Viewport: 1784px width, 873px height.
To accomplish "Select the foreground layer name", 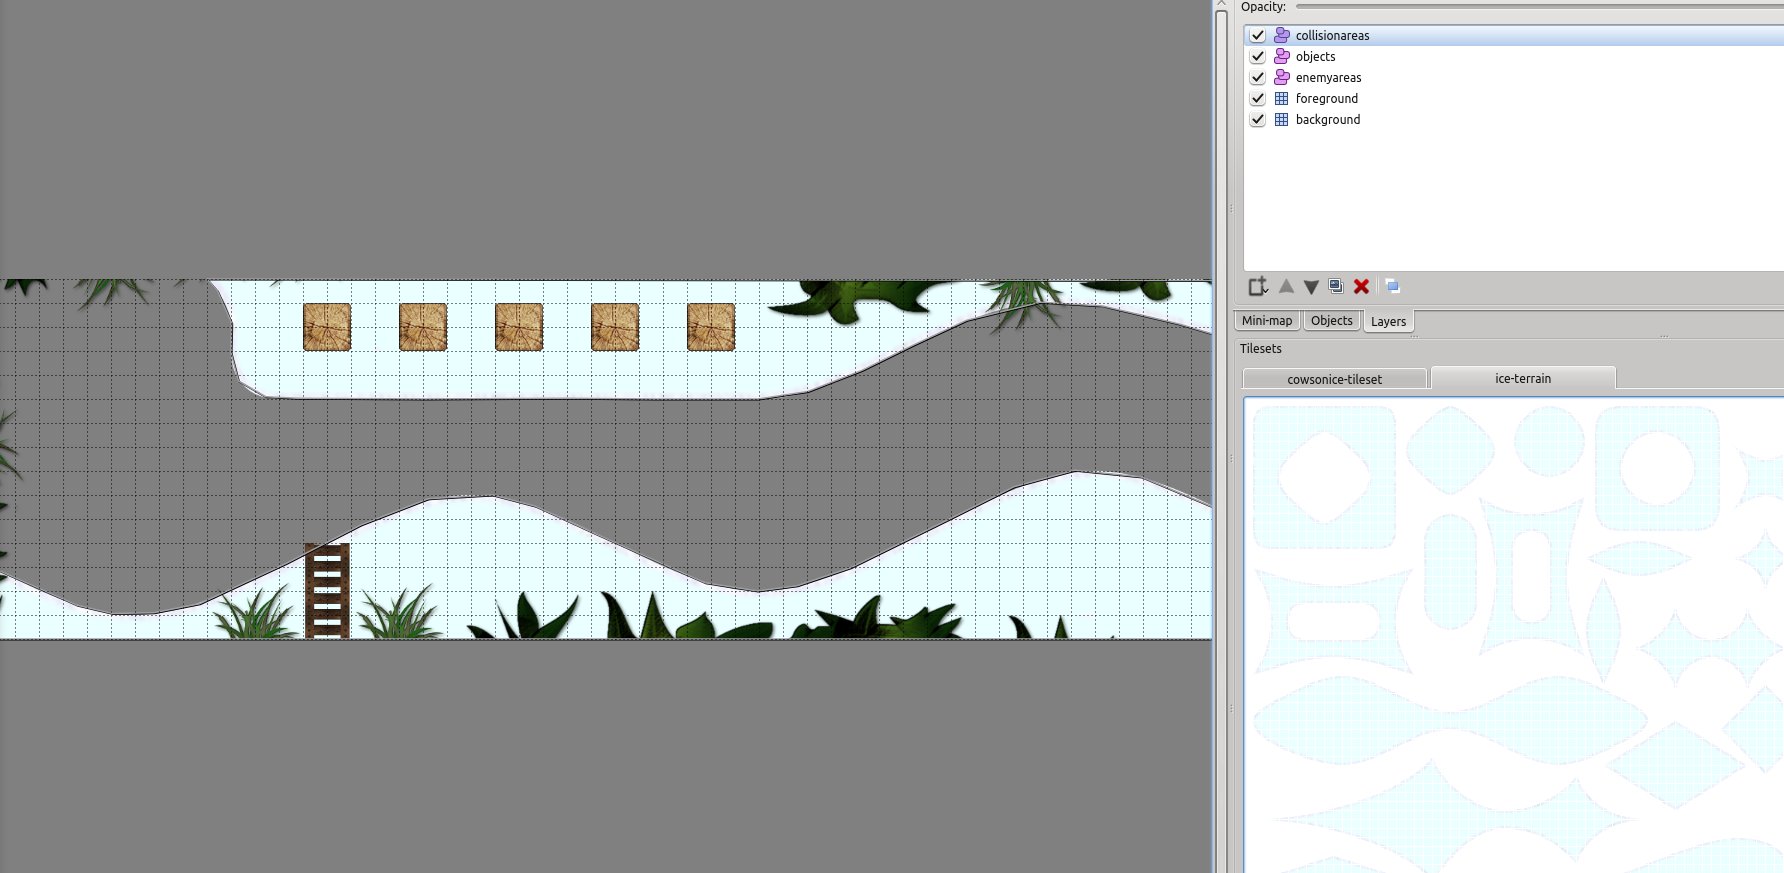I will (x=1326, y=98).
